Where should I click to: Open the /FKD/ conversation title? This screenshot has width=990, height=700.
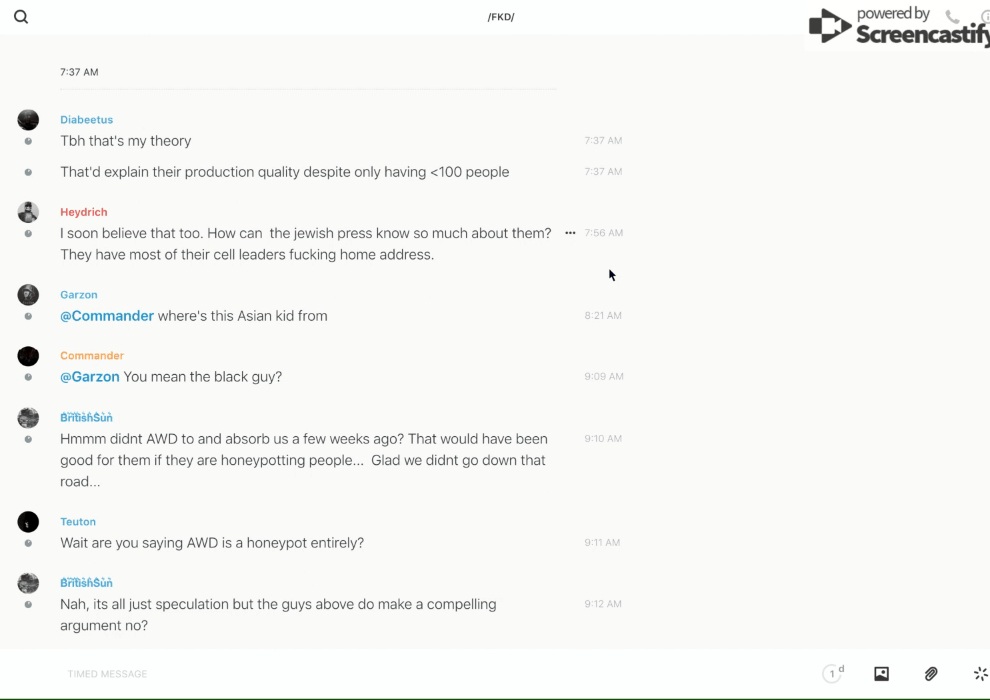click(501, 17)
